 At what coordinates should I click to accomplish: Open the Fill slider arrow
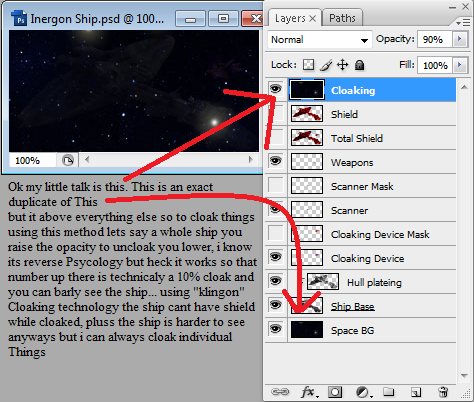pos(460,65)
